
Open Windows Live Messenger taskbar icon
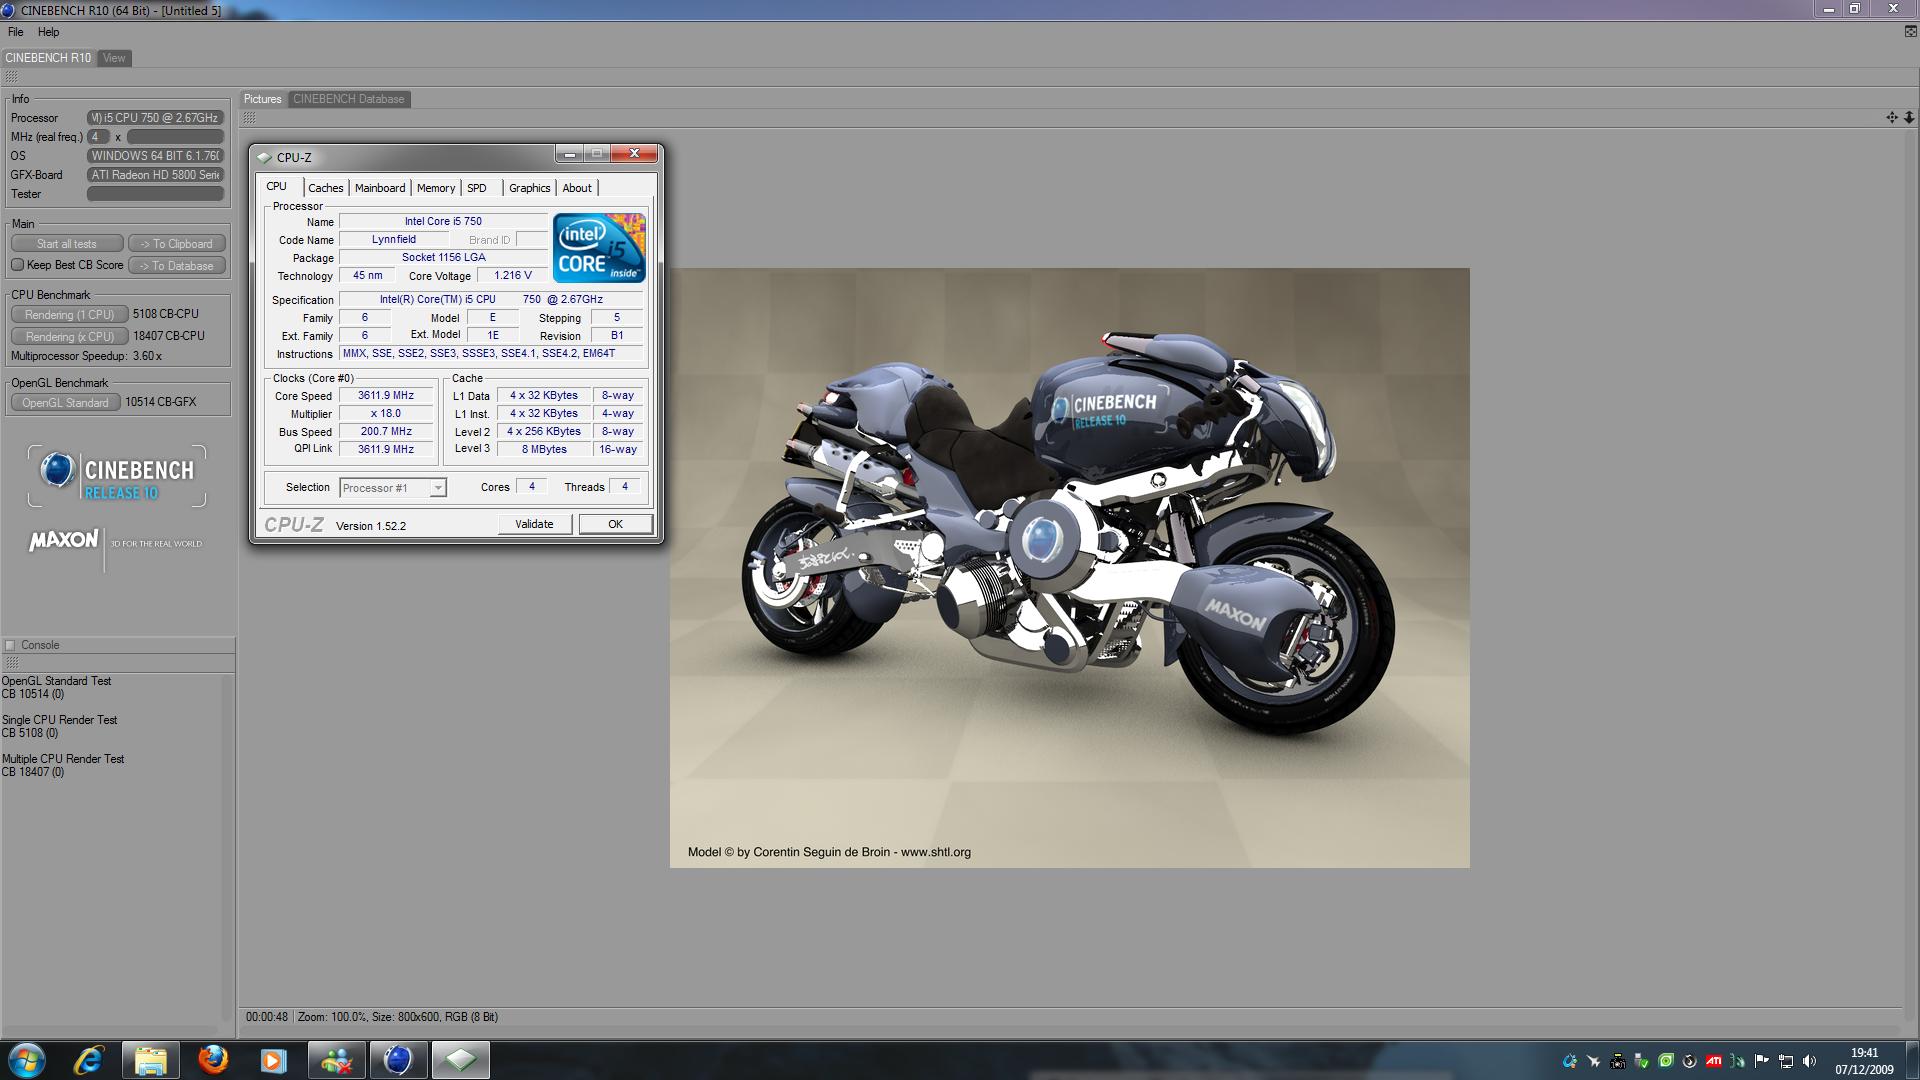pos(336,1060)
